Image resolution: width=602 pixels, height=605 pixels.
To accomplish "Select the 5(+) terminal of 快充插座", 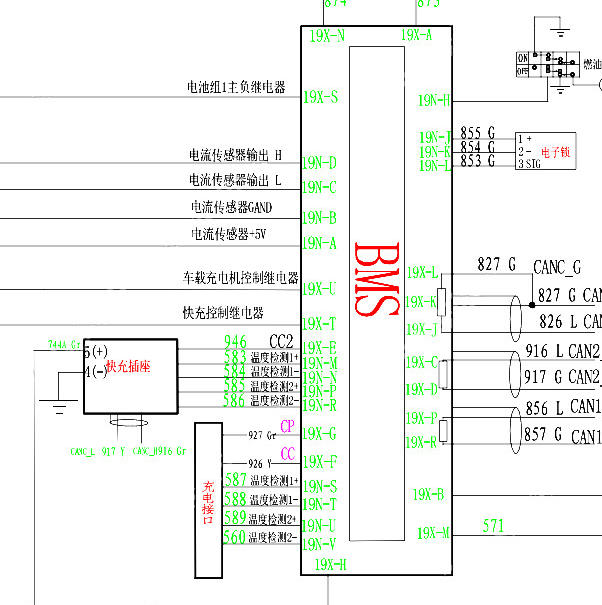I will [96, 352].
